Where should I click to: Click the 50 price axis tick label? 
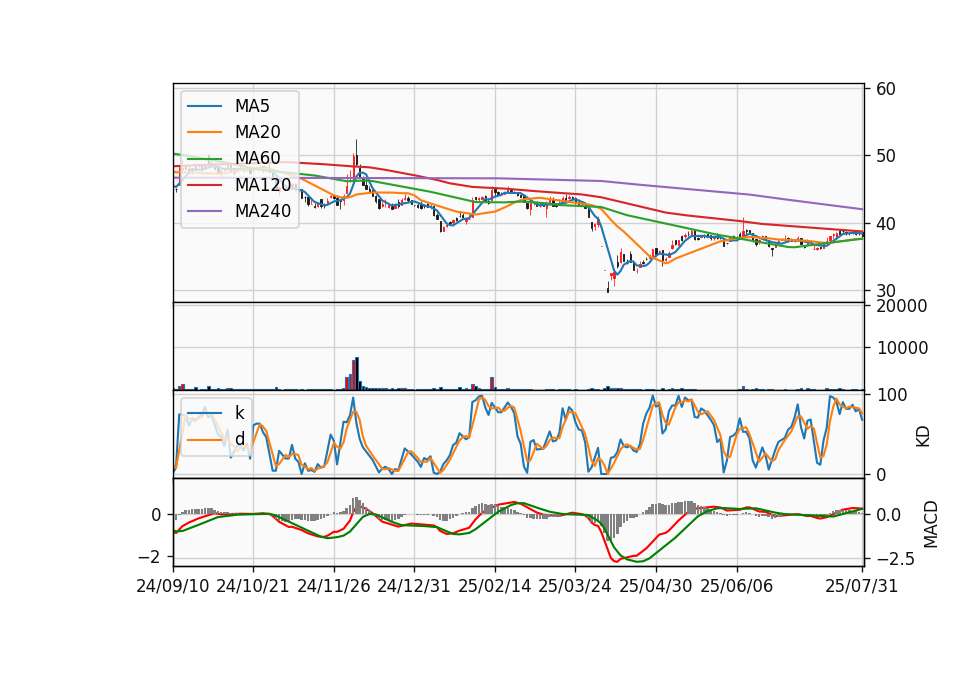tap(886, 156)
